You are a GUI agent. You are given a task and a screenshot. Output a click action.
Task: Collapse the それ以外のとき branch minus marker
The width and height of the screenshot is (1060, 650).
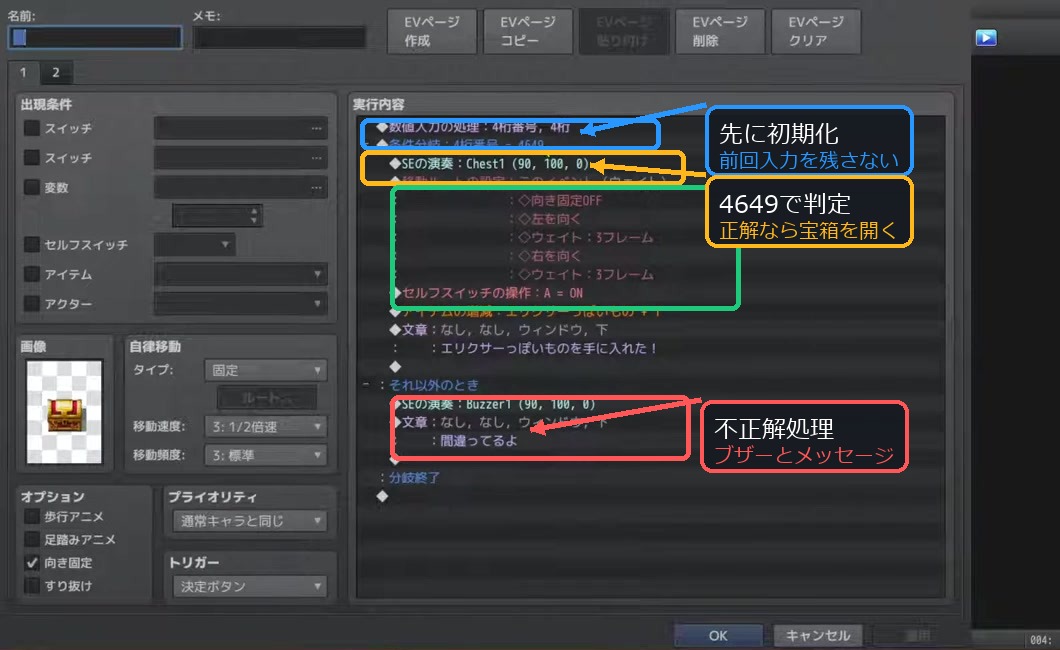[x=366, y=385]
